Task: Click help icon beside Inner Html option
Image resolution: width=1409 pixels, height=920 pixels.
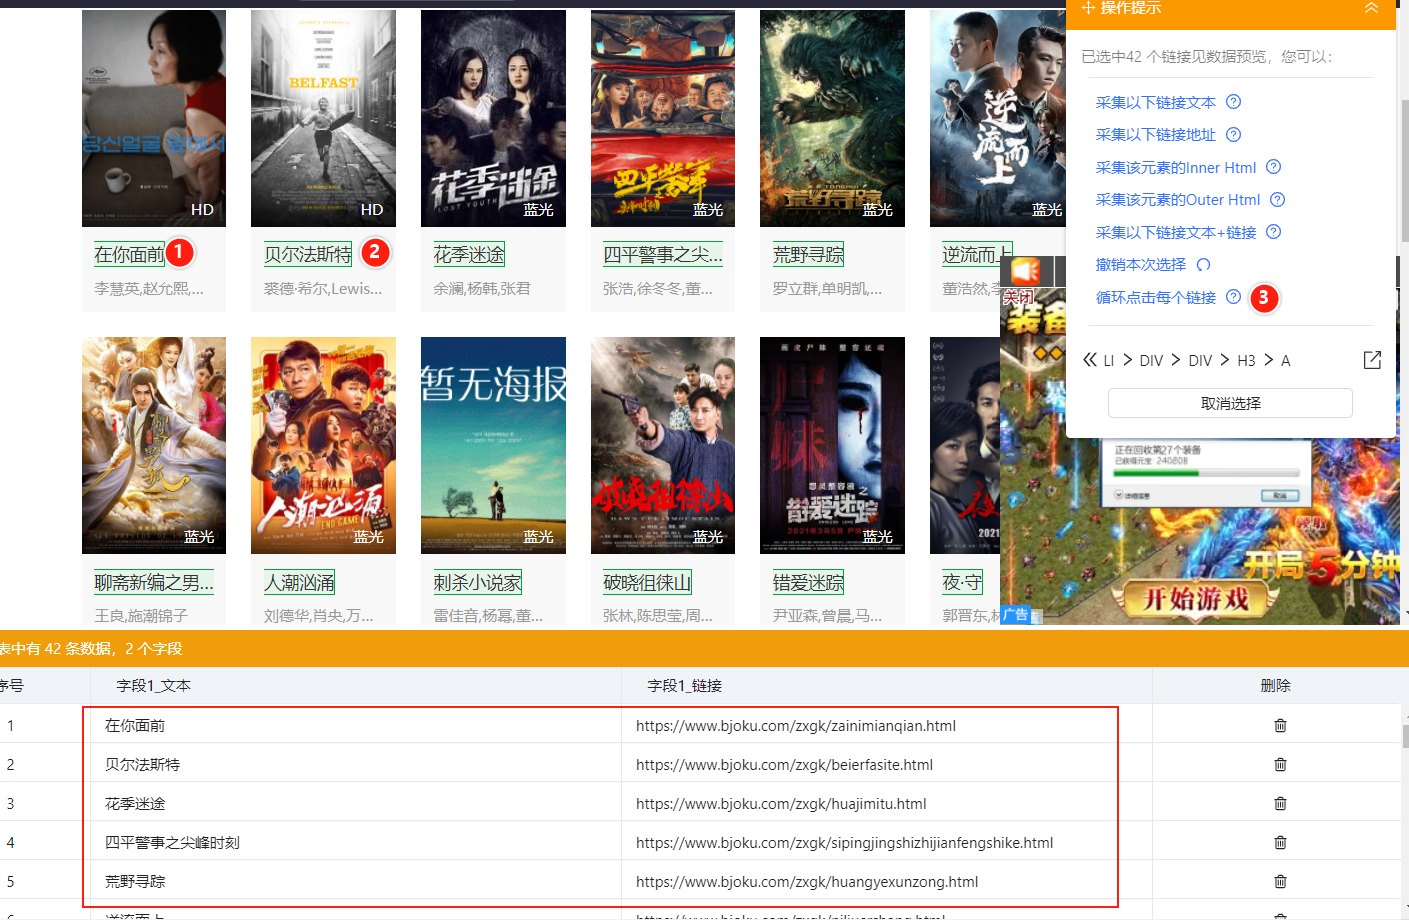Action: point(1273,167)
